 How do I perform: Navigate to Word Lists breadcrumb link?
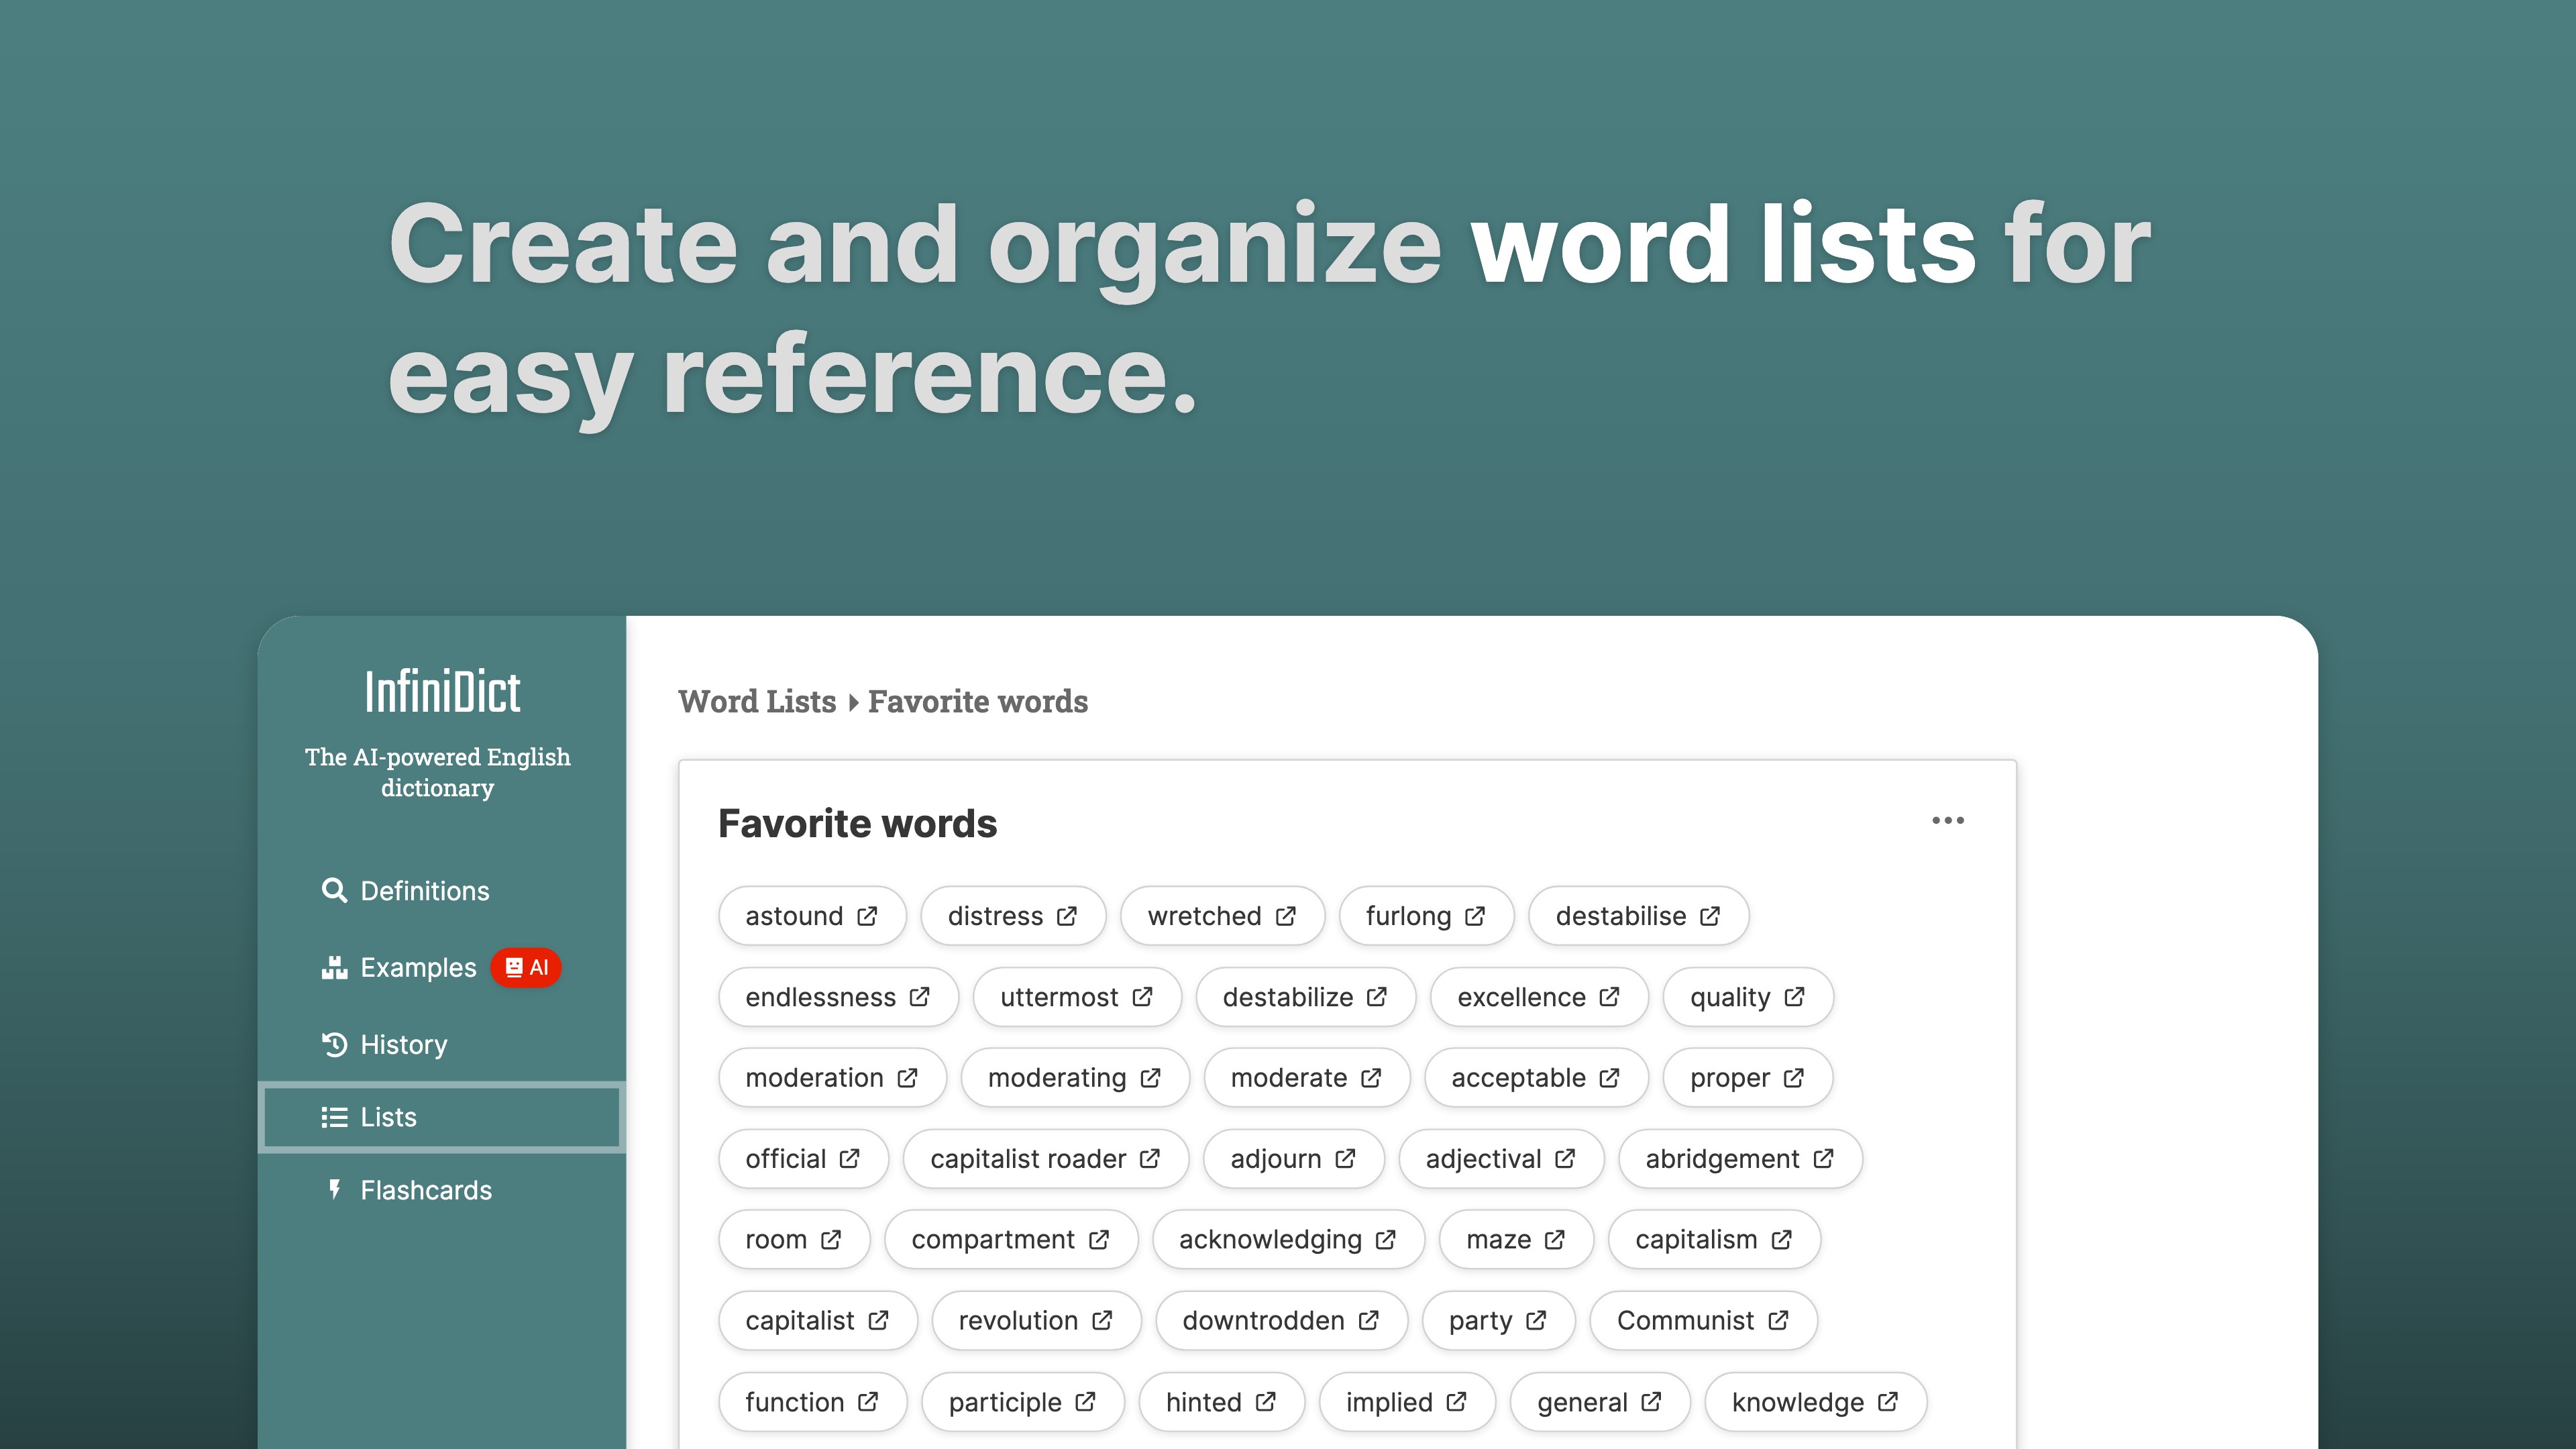757,701
